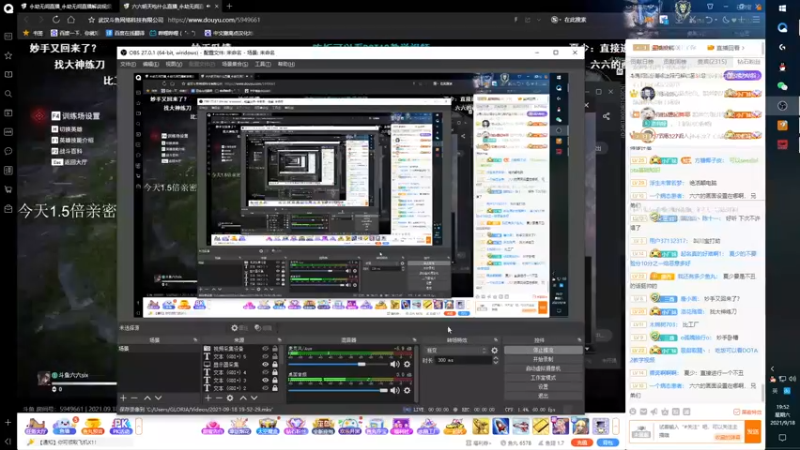Viewport: 800px width, 450px height.
Task: Open OBS 编辑(E) menu
Action: point(151,64)
